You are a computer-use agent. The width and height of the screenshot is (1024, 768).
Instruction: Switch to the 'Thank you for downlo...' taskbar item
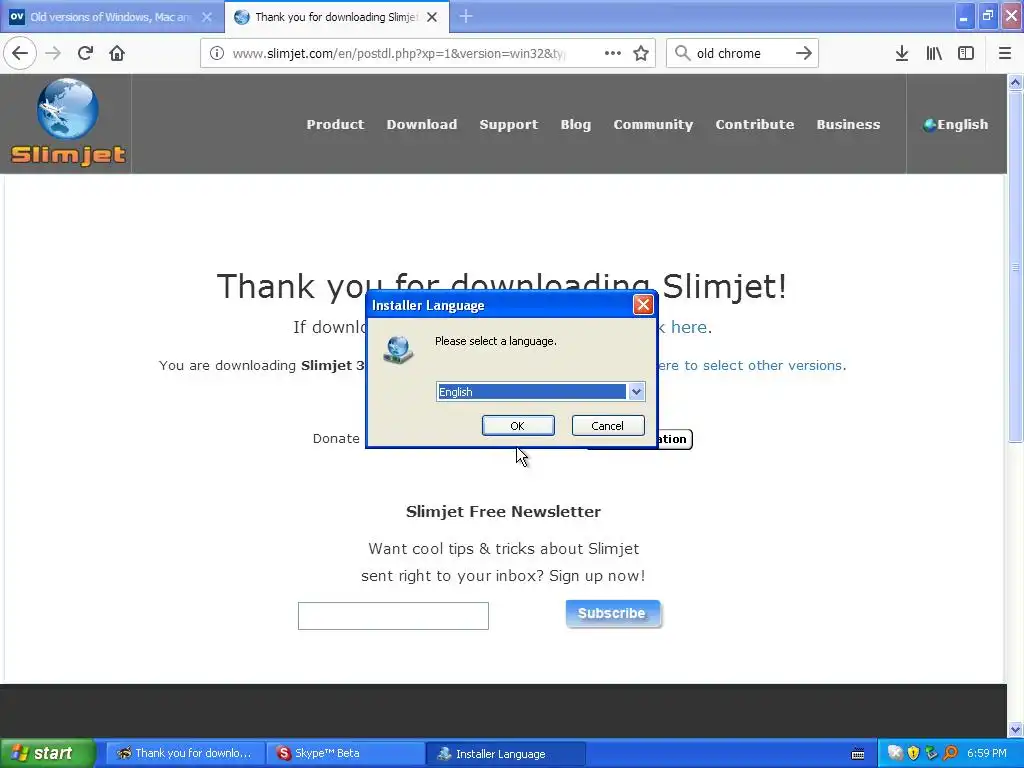point(185,754)
